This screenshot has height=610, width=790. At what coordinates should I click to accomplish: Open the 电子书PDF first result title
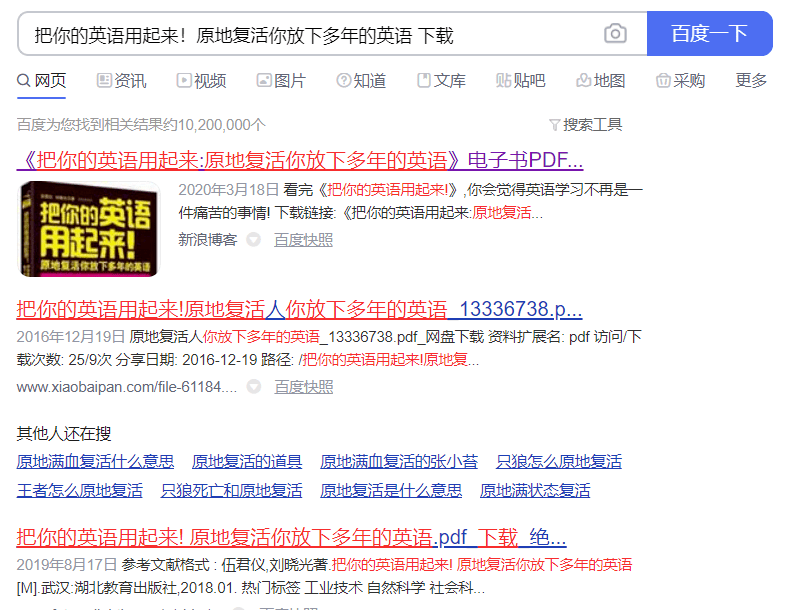300,160
